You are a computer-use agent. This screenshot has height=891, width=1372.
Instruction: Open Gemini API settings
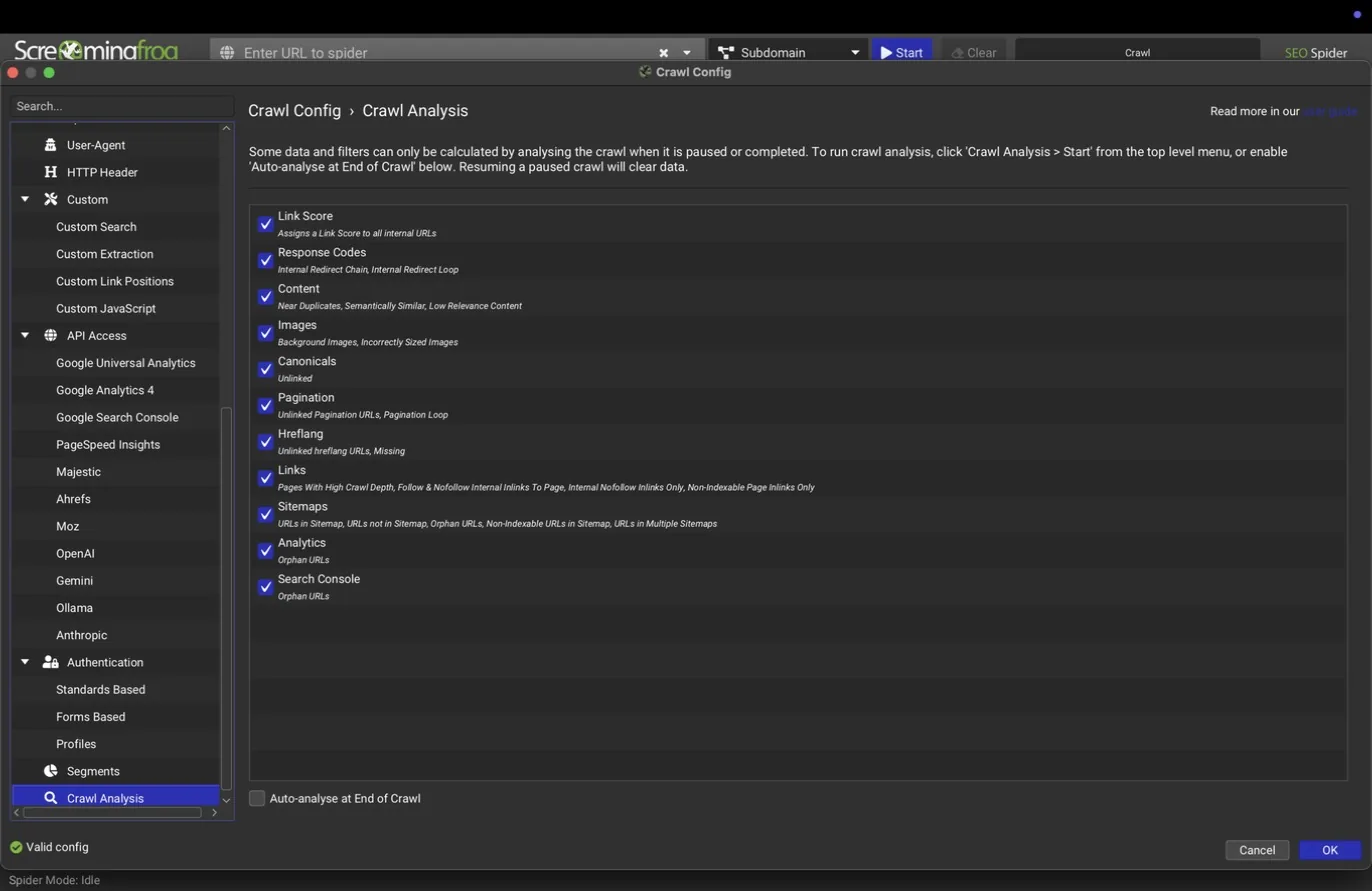(74, 581)
